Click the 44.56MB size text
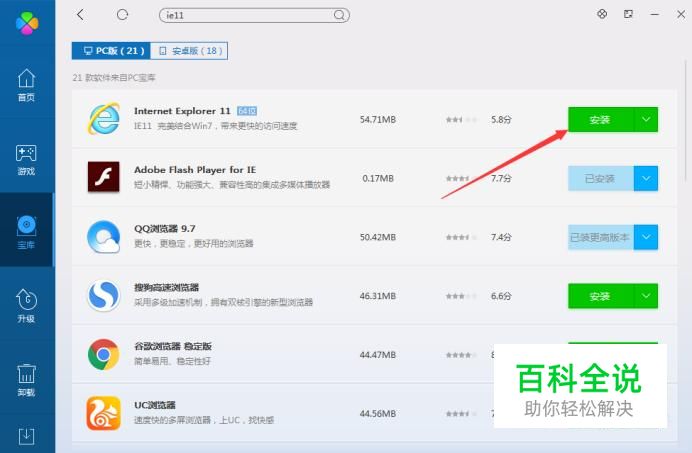 coord(378,414)
